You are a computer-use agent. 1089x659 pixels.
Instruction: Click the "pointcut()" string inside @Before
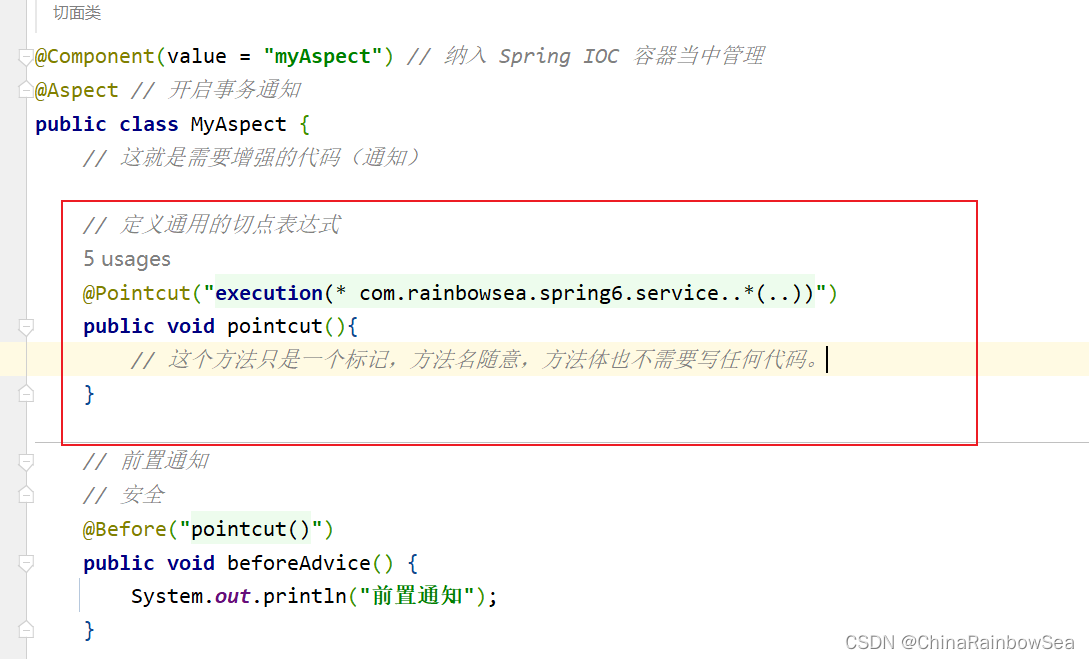[251, 529]
